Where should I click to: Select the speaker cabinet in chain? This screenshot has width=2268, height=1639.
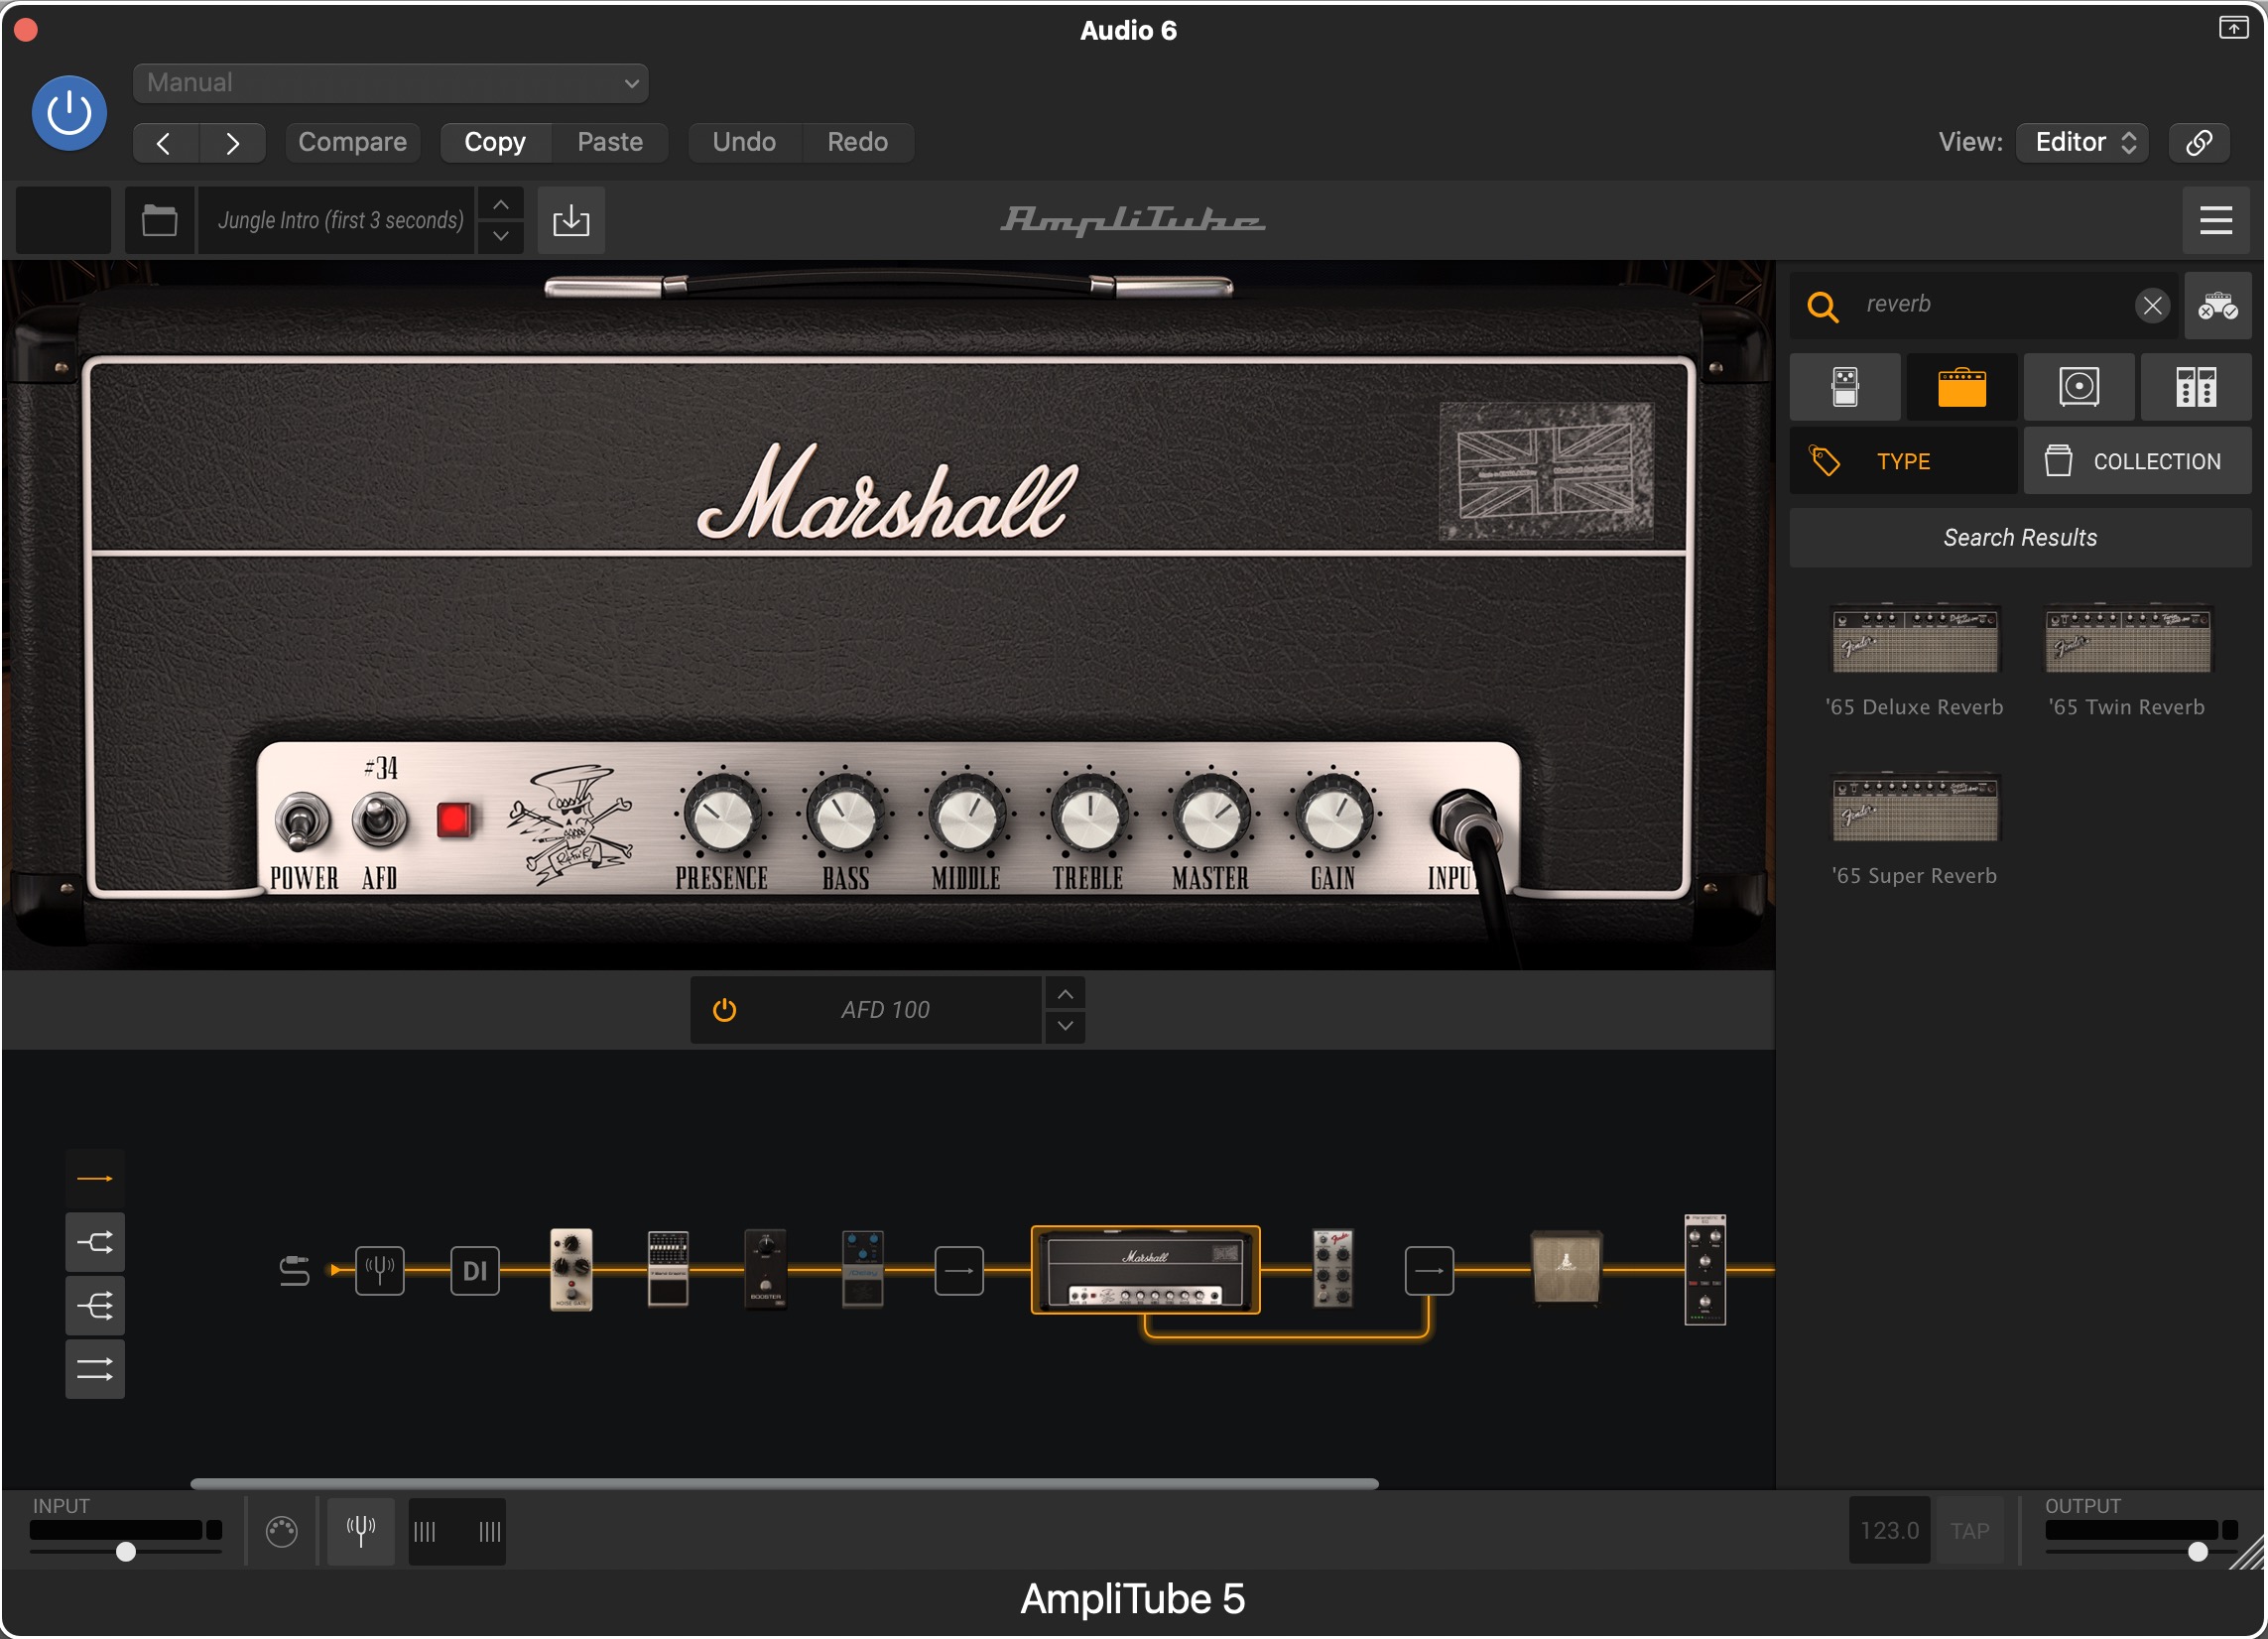tap(1566, 1269)
